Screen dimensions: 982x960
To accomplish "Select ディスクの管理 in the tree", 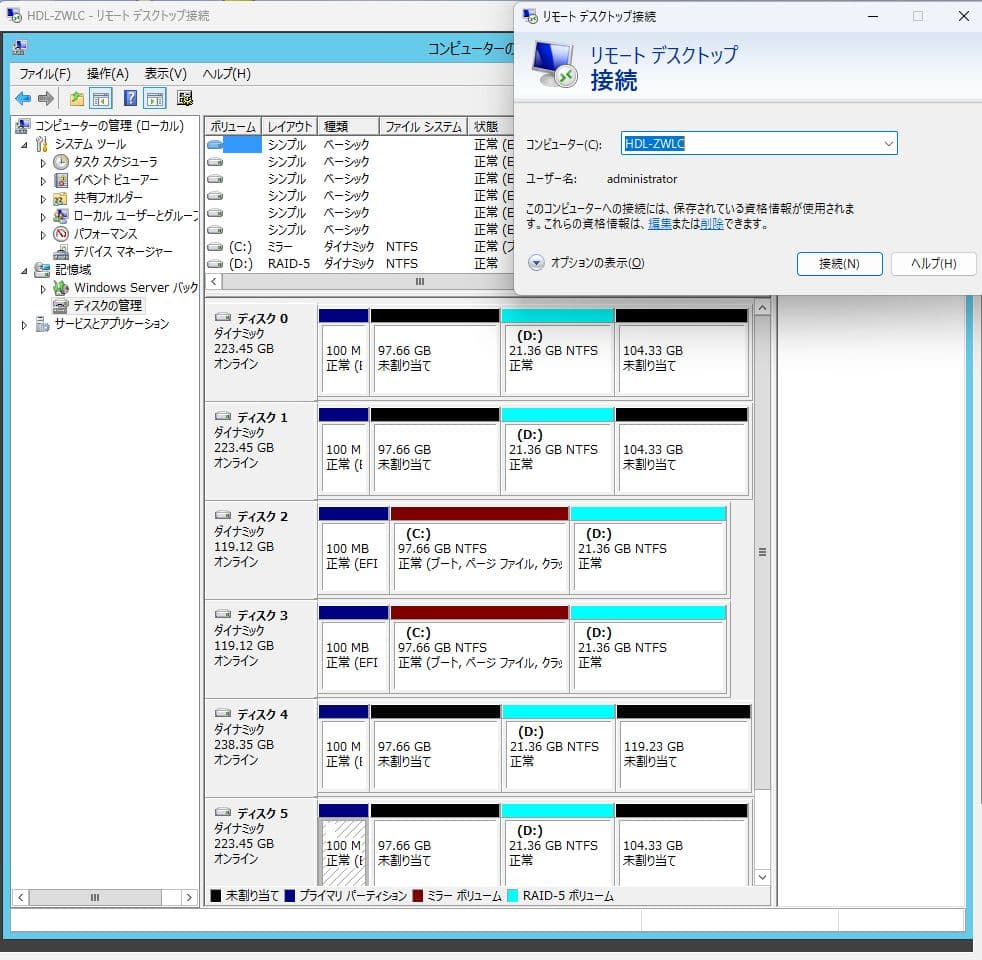I will pos(107,306).
